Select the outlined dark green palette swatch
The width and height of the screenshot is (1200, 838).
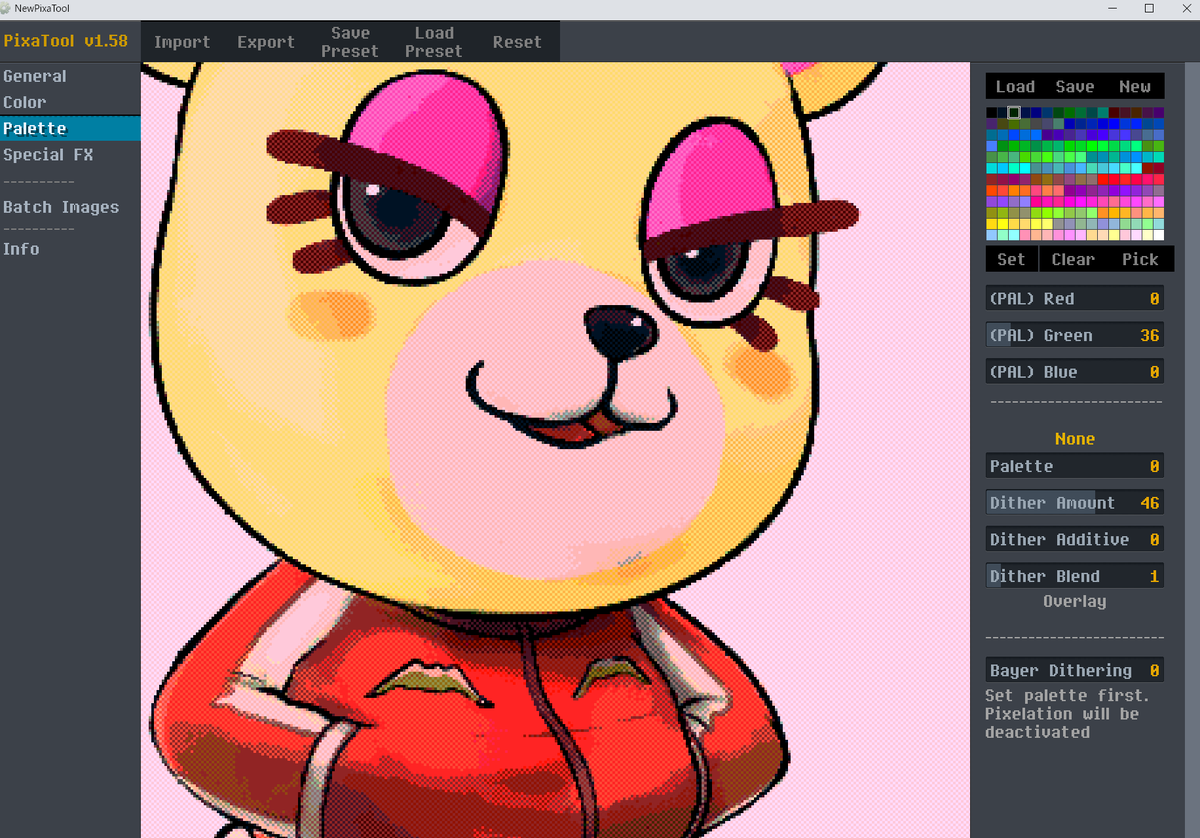pyautogui.click(x=1014, y=113)
